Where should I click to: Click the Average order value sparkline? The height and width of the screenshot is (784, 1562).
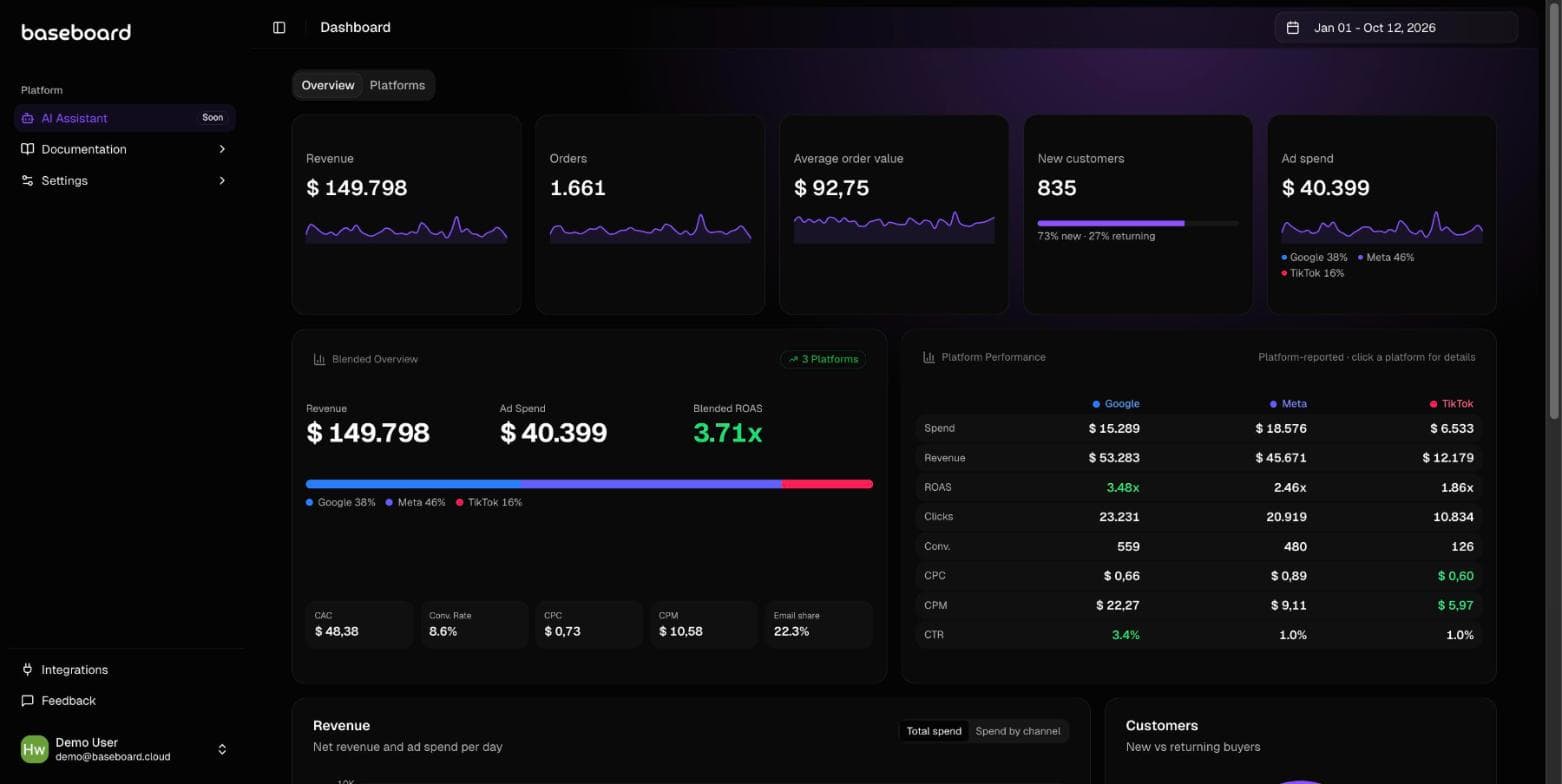click(894, 227)
